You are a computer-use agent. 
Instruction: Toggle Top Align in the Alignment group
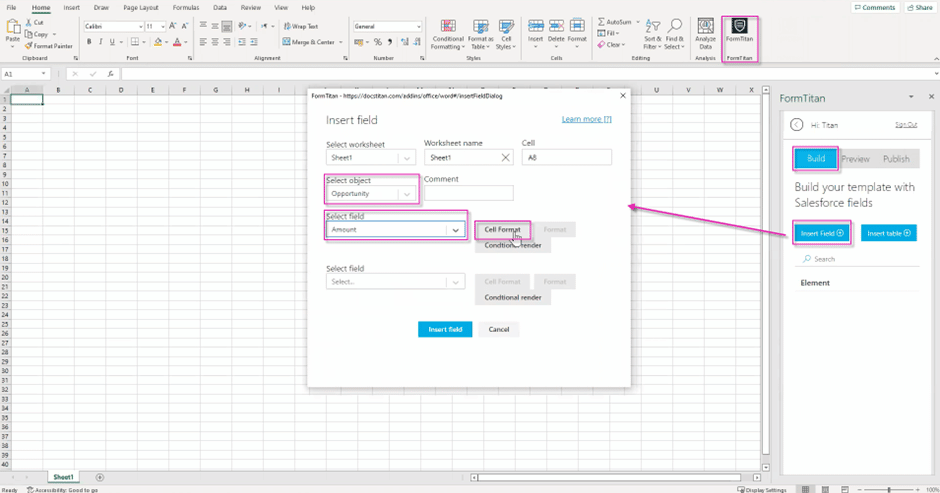[x=203, y=26]
